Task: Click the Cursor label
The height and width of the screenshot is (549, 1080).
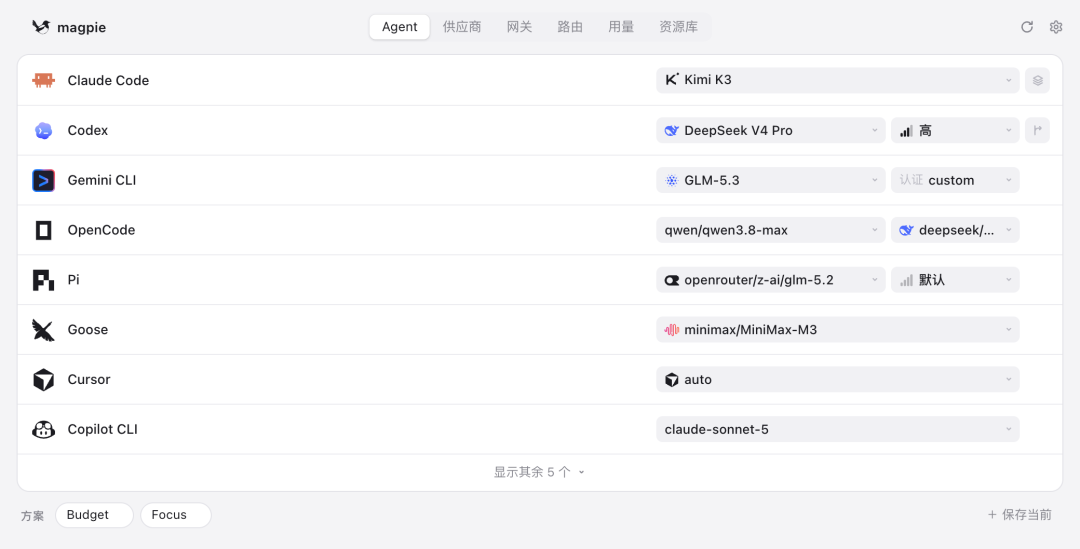Action: pos(89,380)
